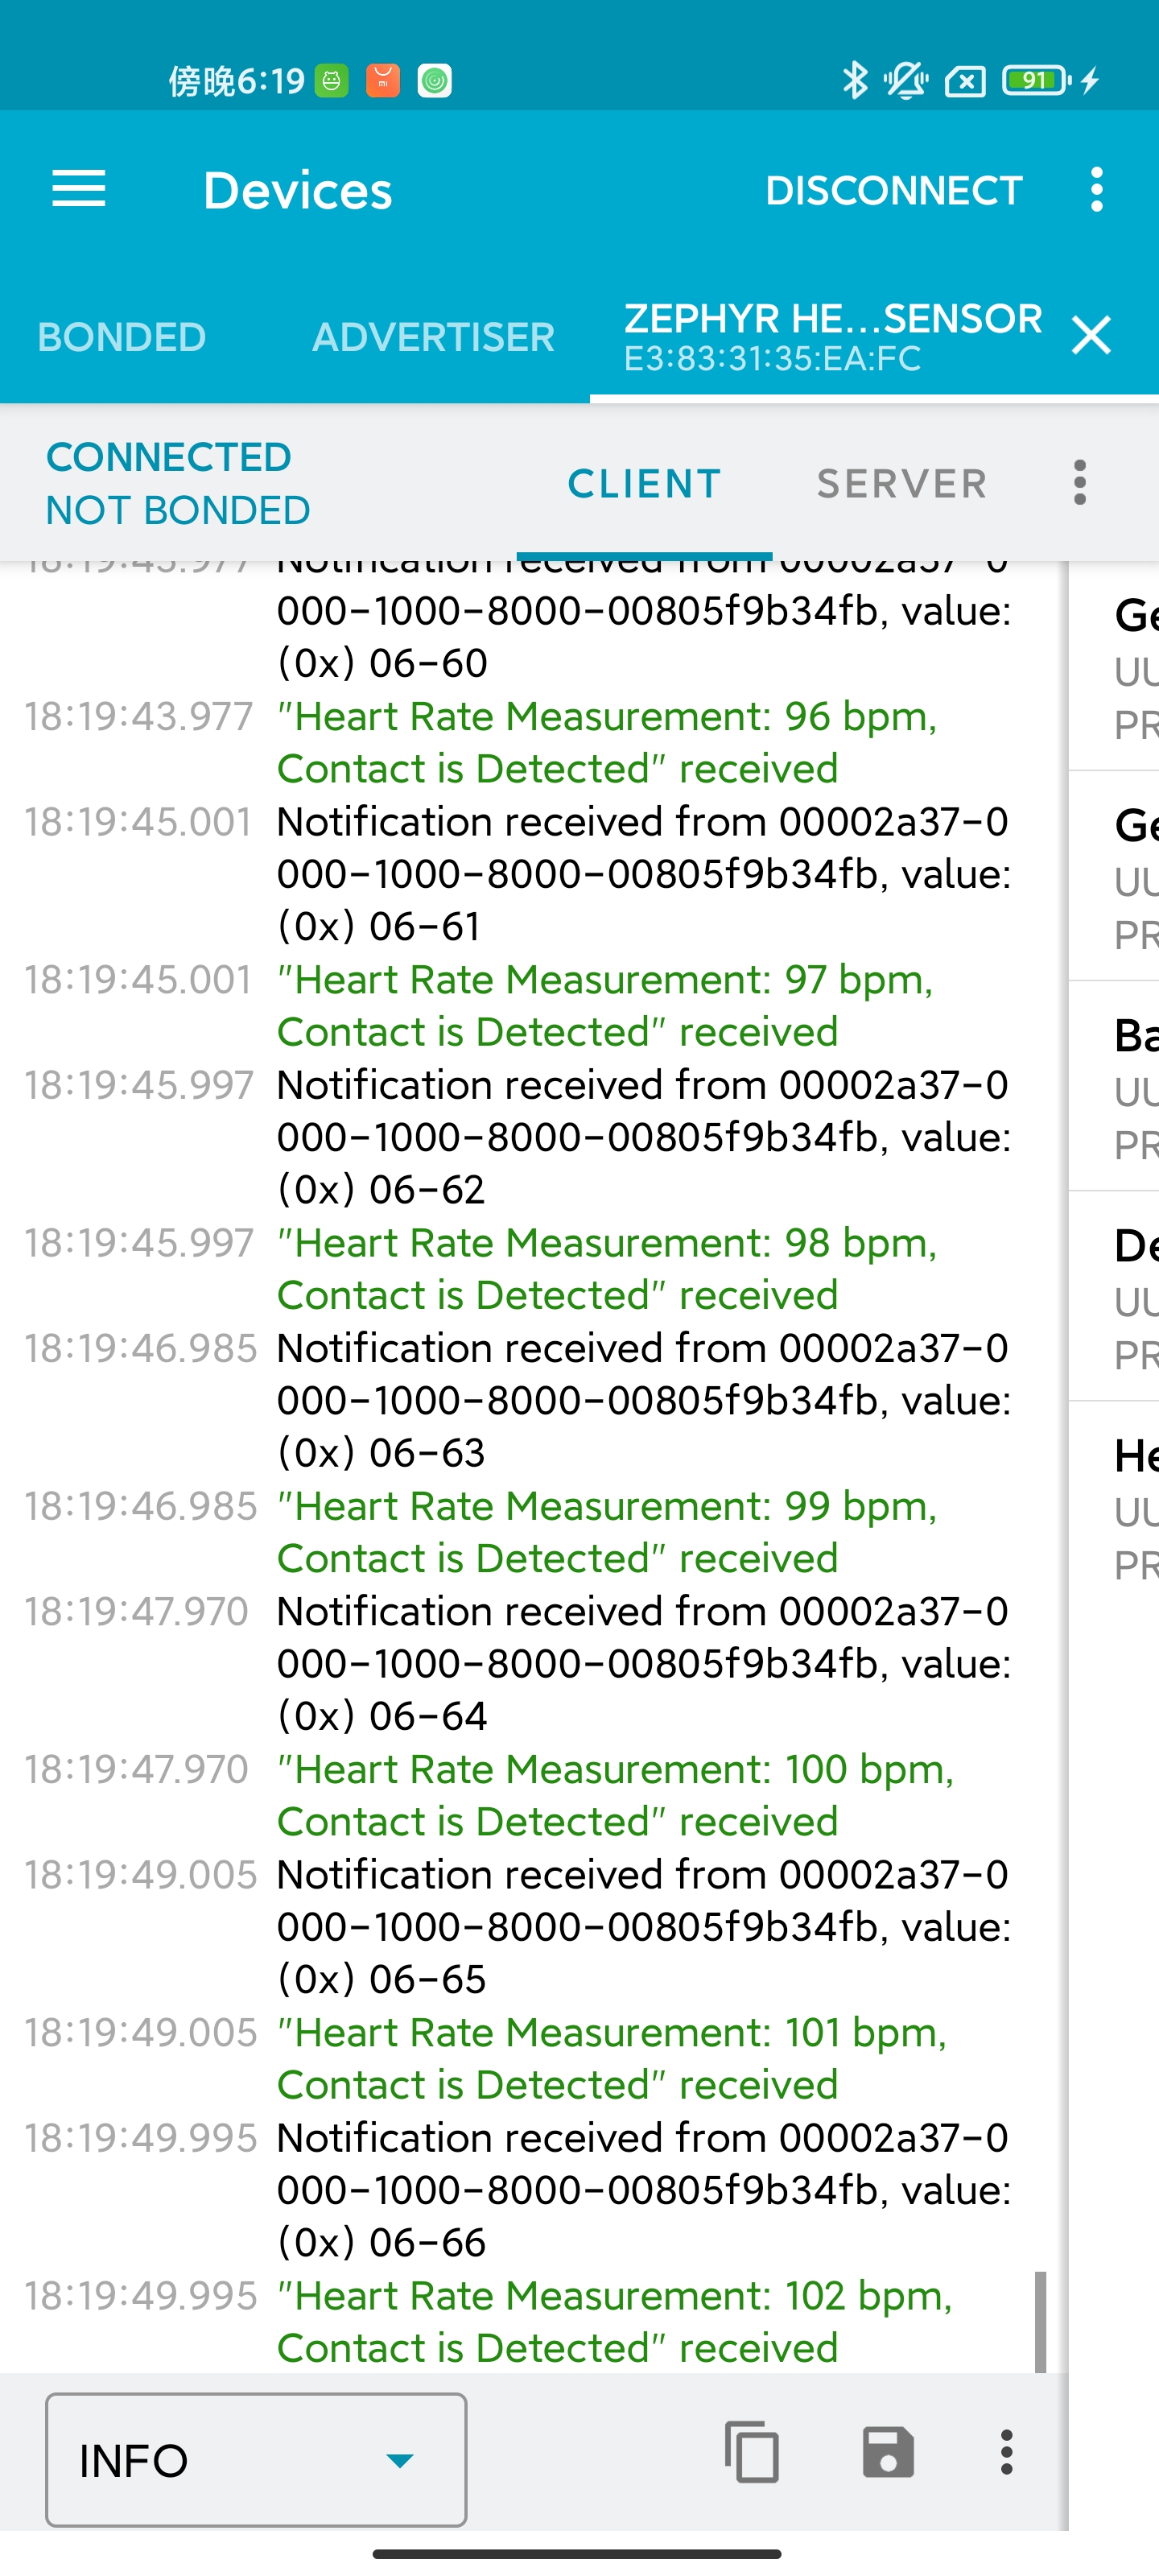Open the INFO log level dropdown
1159x2576 pixels.
pos(256,2459)
